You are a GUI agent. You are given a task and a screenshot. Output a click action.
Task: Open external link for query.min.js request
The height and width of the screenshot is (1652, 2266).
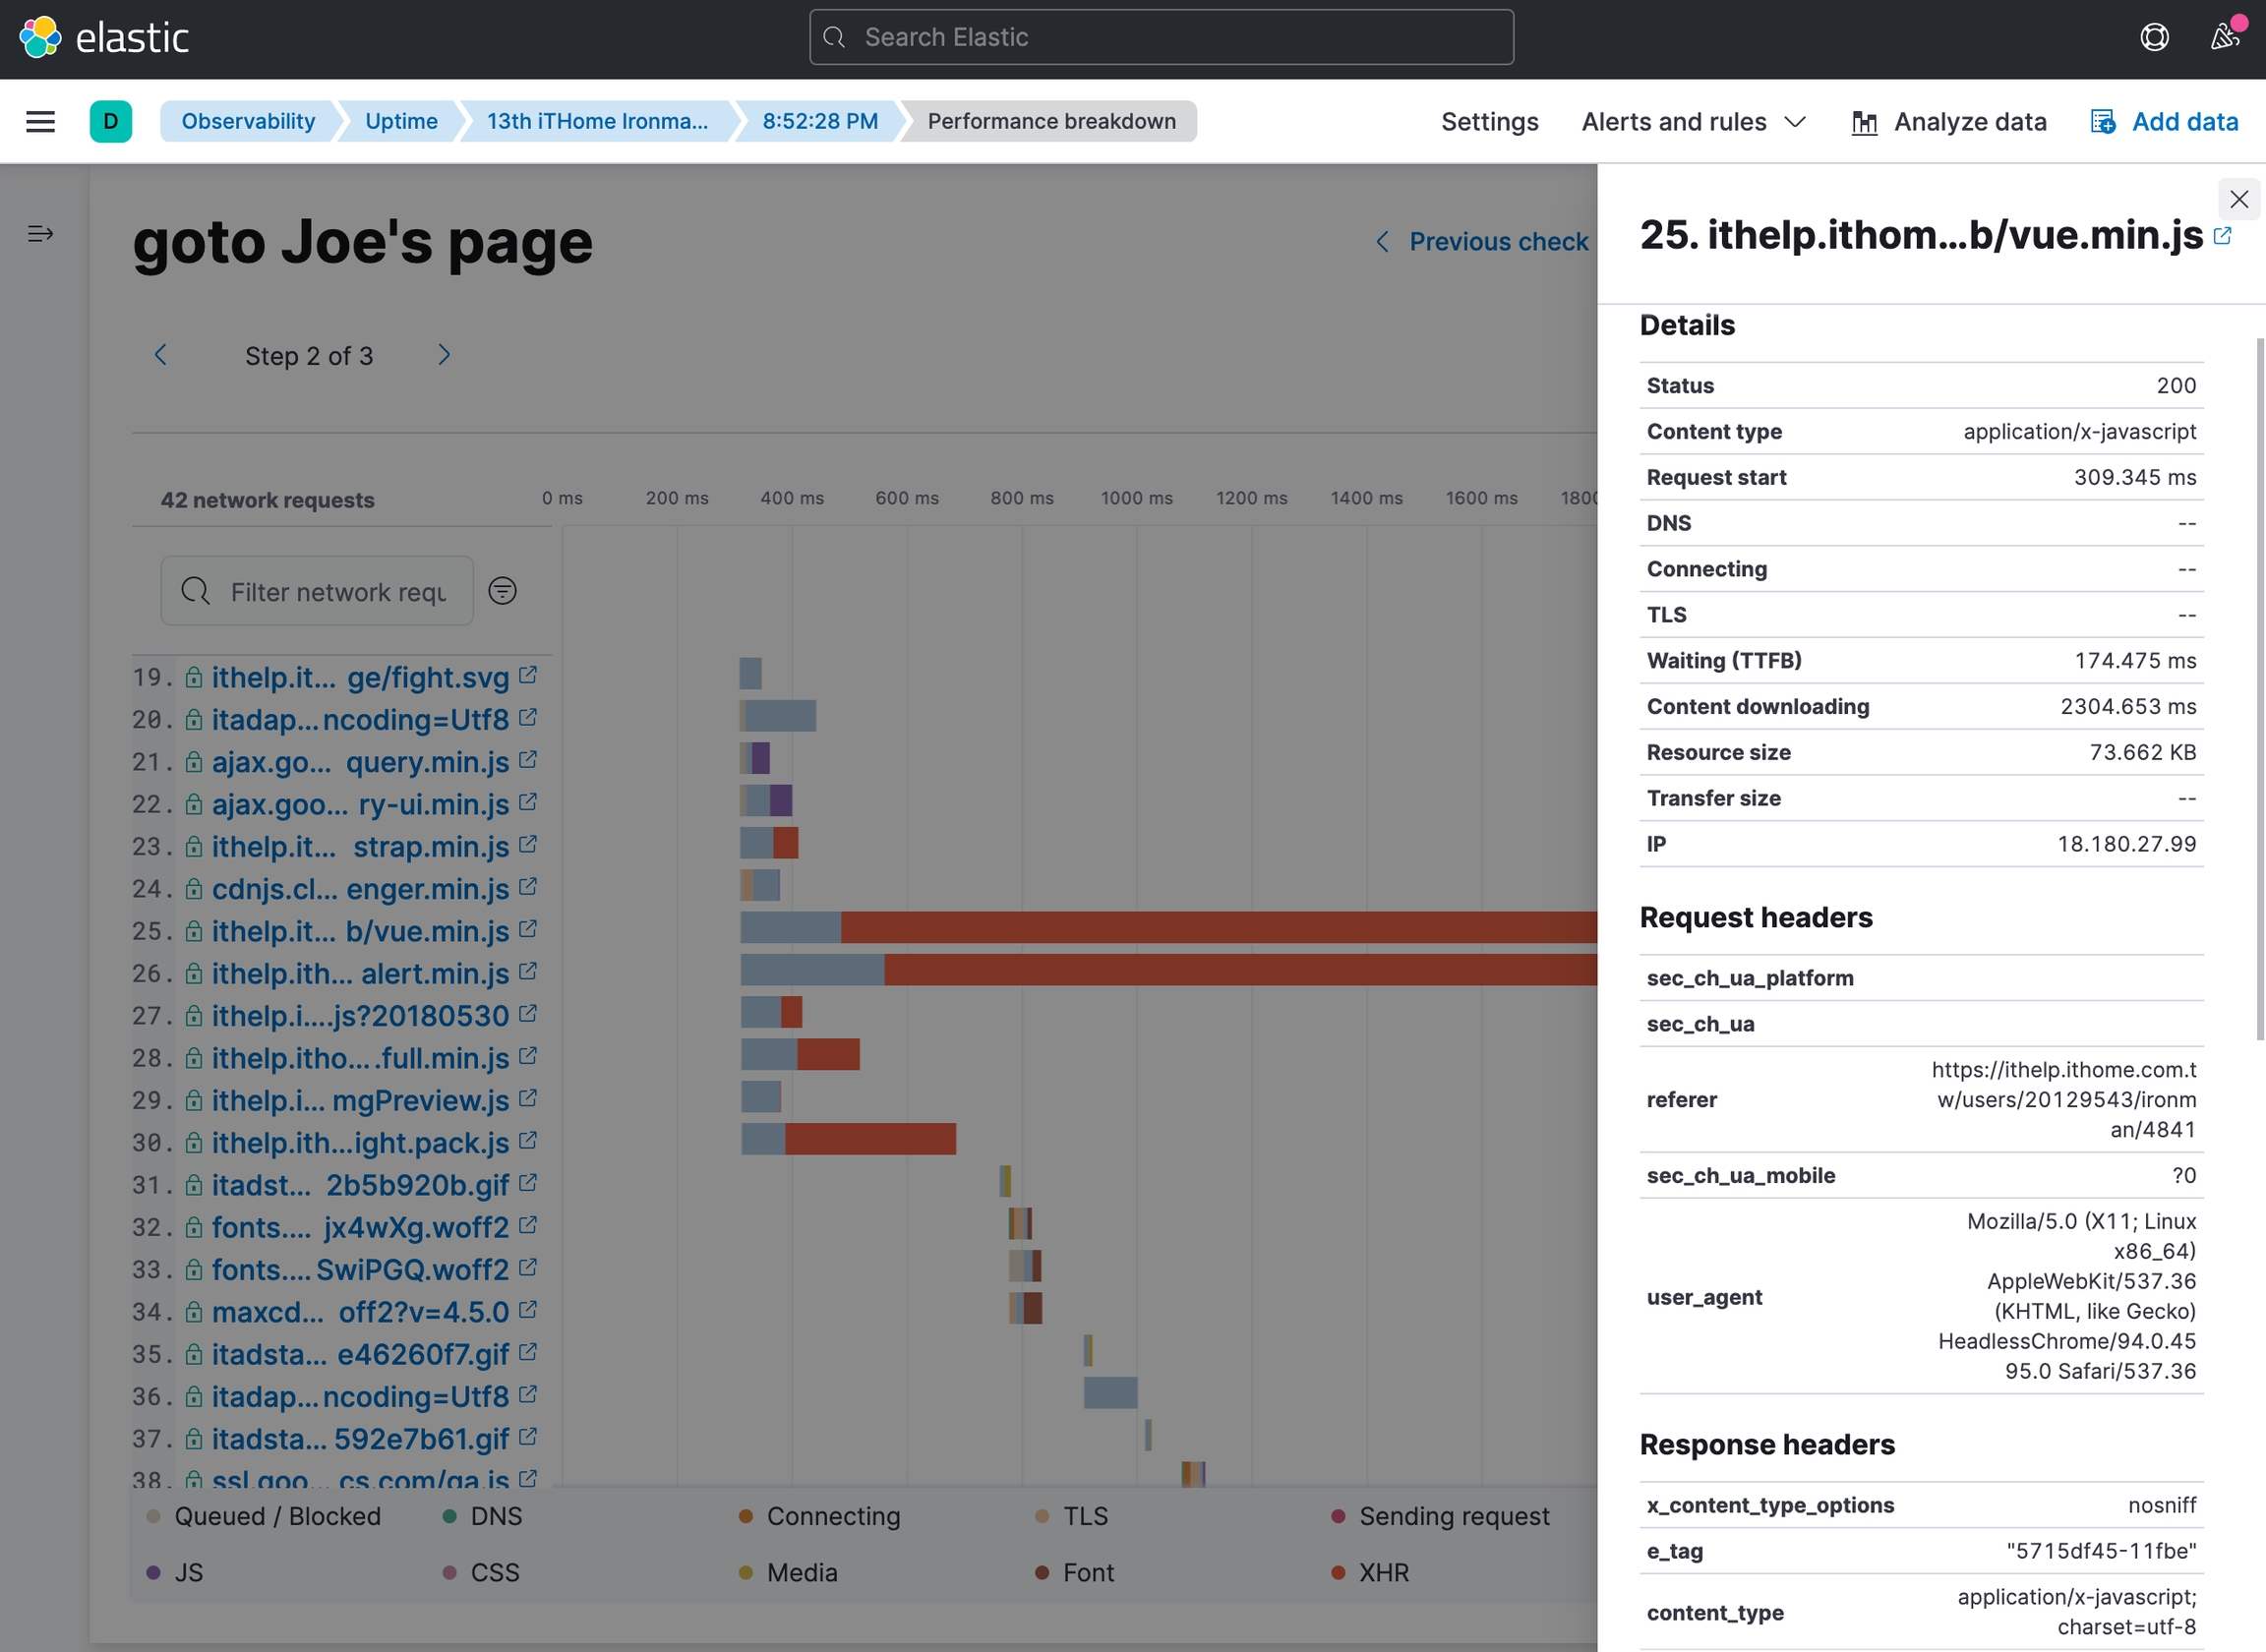tap(528, 760)
